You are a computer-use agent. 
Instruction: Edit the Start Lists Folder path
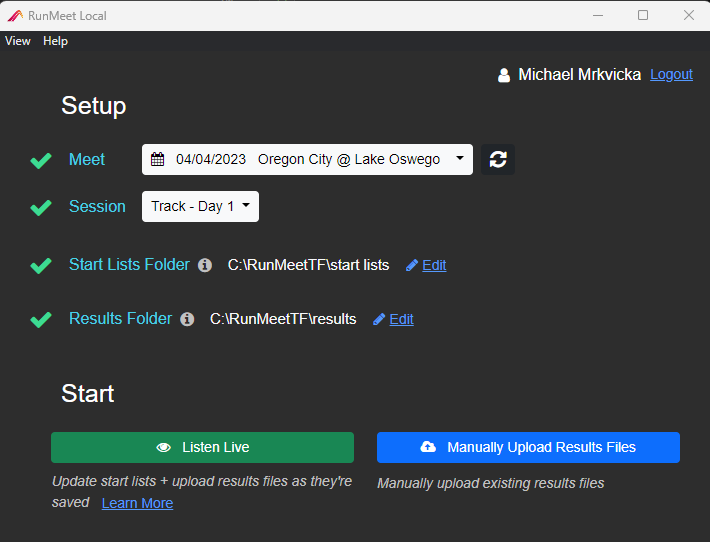[x=434, y=265]
